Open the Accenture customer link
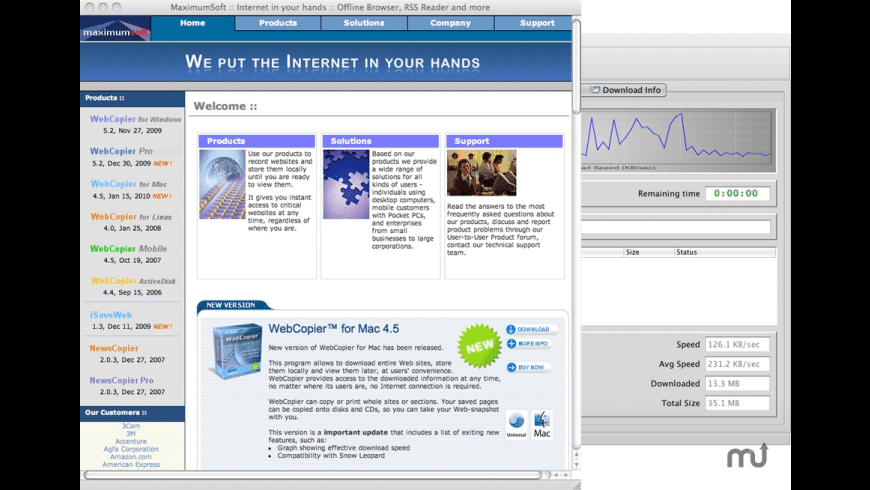This screenshot has width=870, height=490. click(131, 442)
